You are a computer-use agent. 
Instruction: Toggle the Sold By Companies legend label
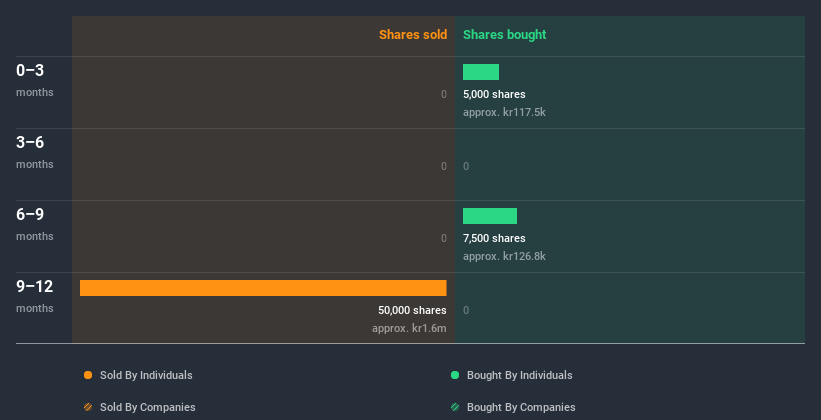click(x=147, y=407)
